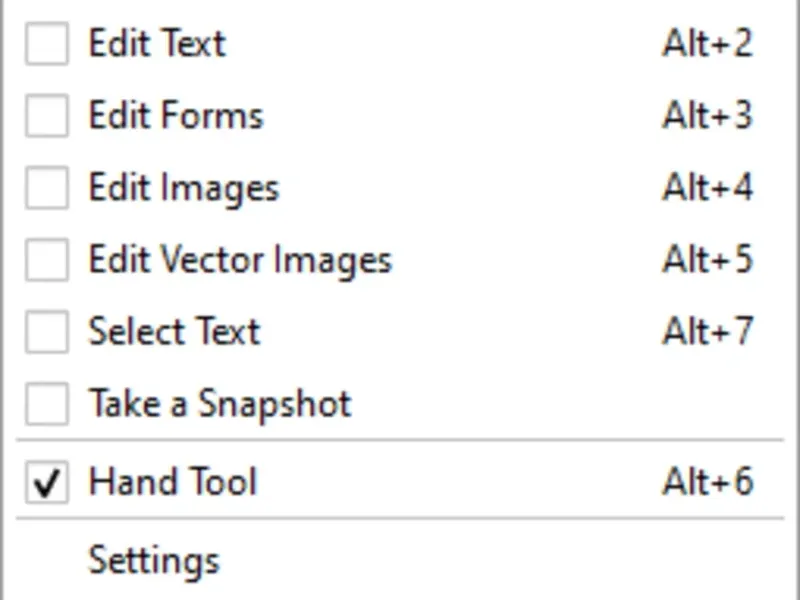Viewport: 800px width, 600px height.
Task: Choose the Take a Snapshot label
Action: click(x=220, y=404)
